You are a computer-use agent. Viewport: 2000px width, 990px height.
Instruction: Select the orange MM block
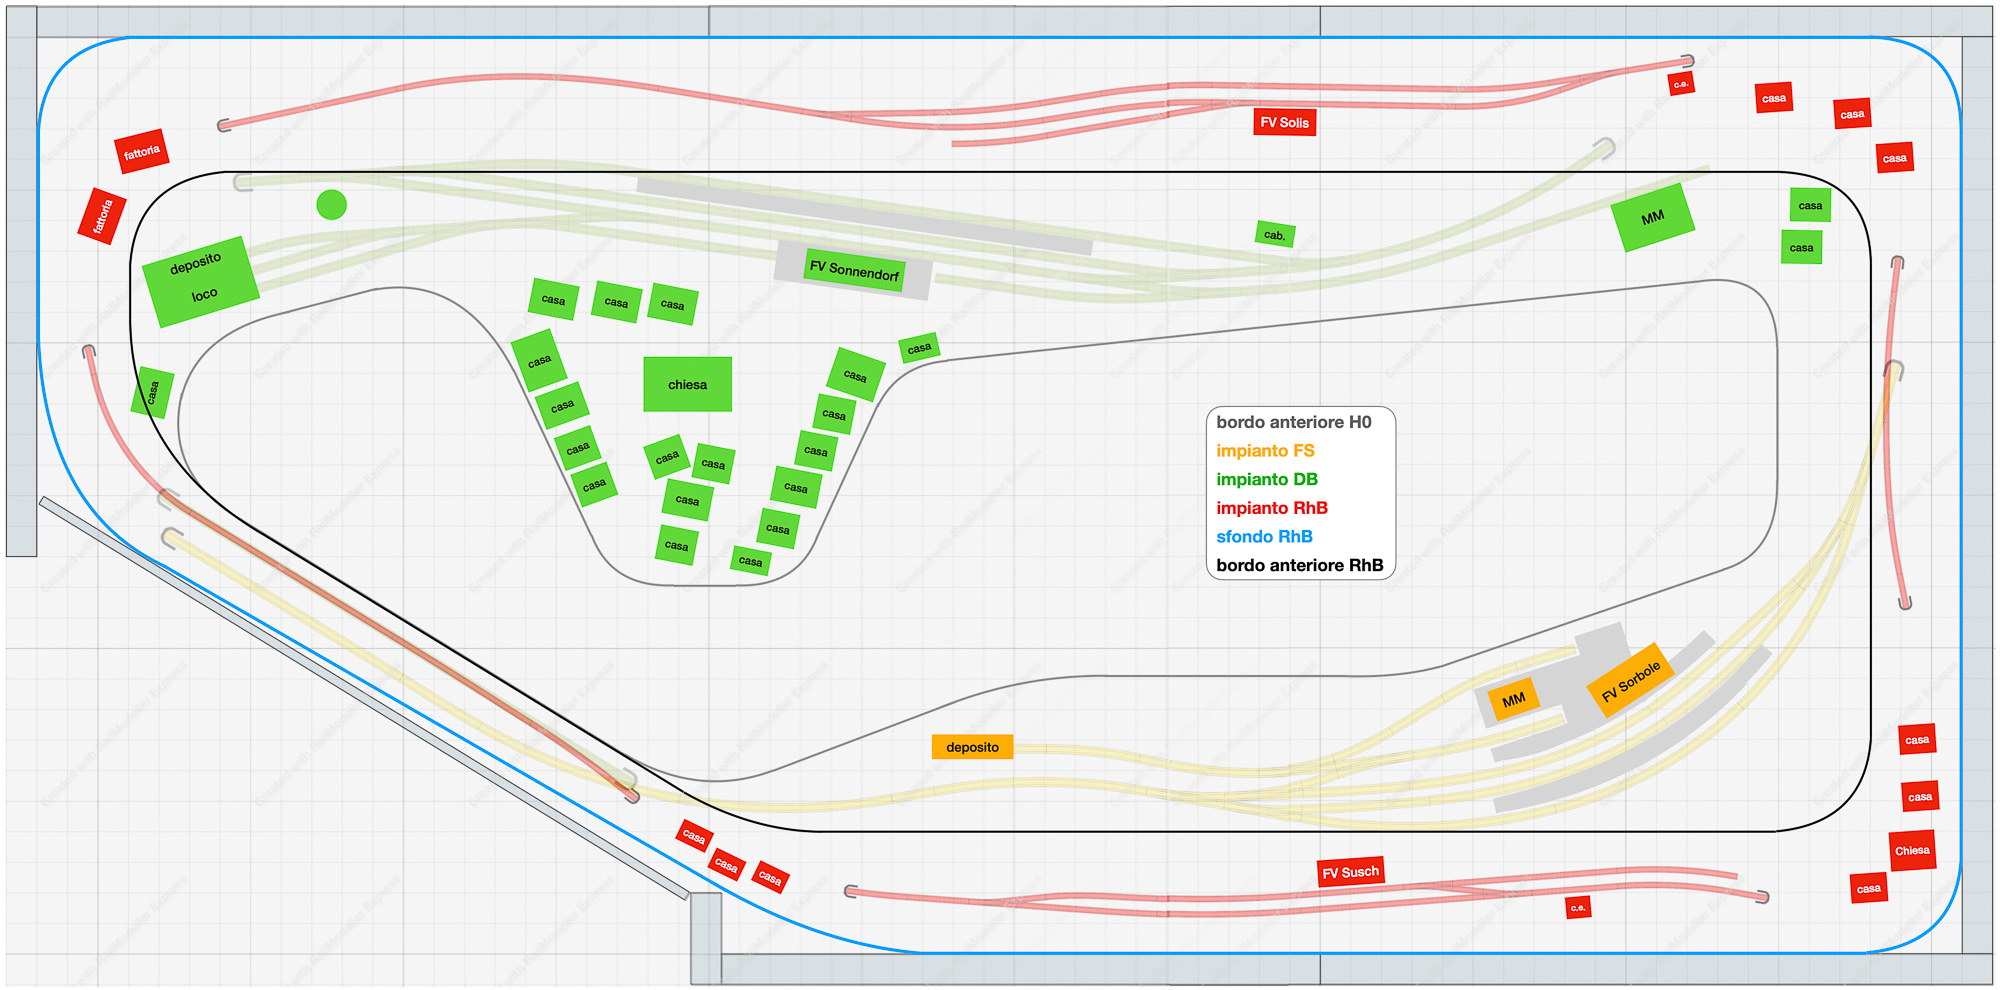click(x=1513, y=700)
